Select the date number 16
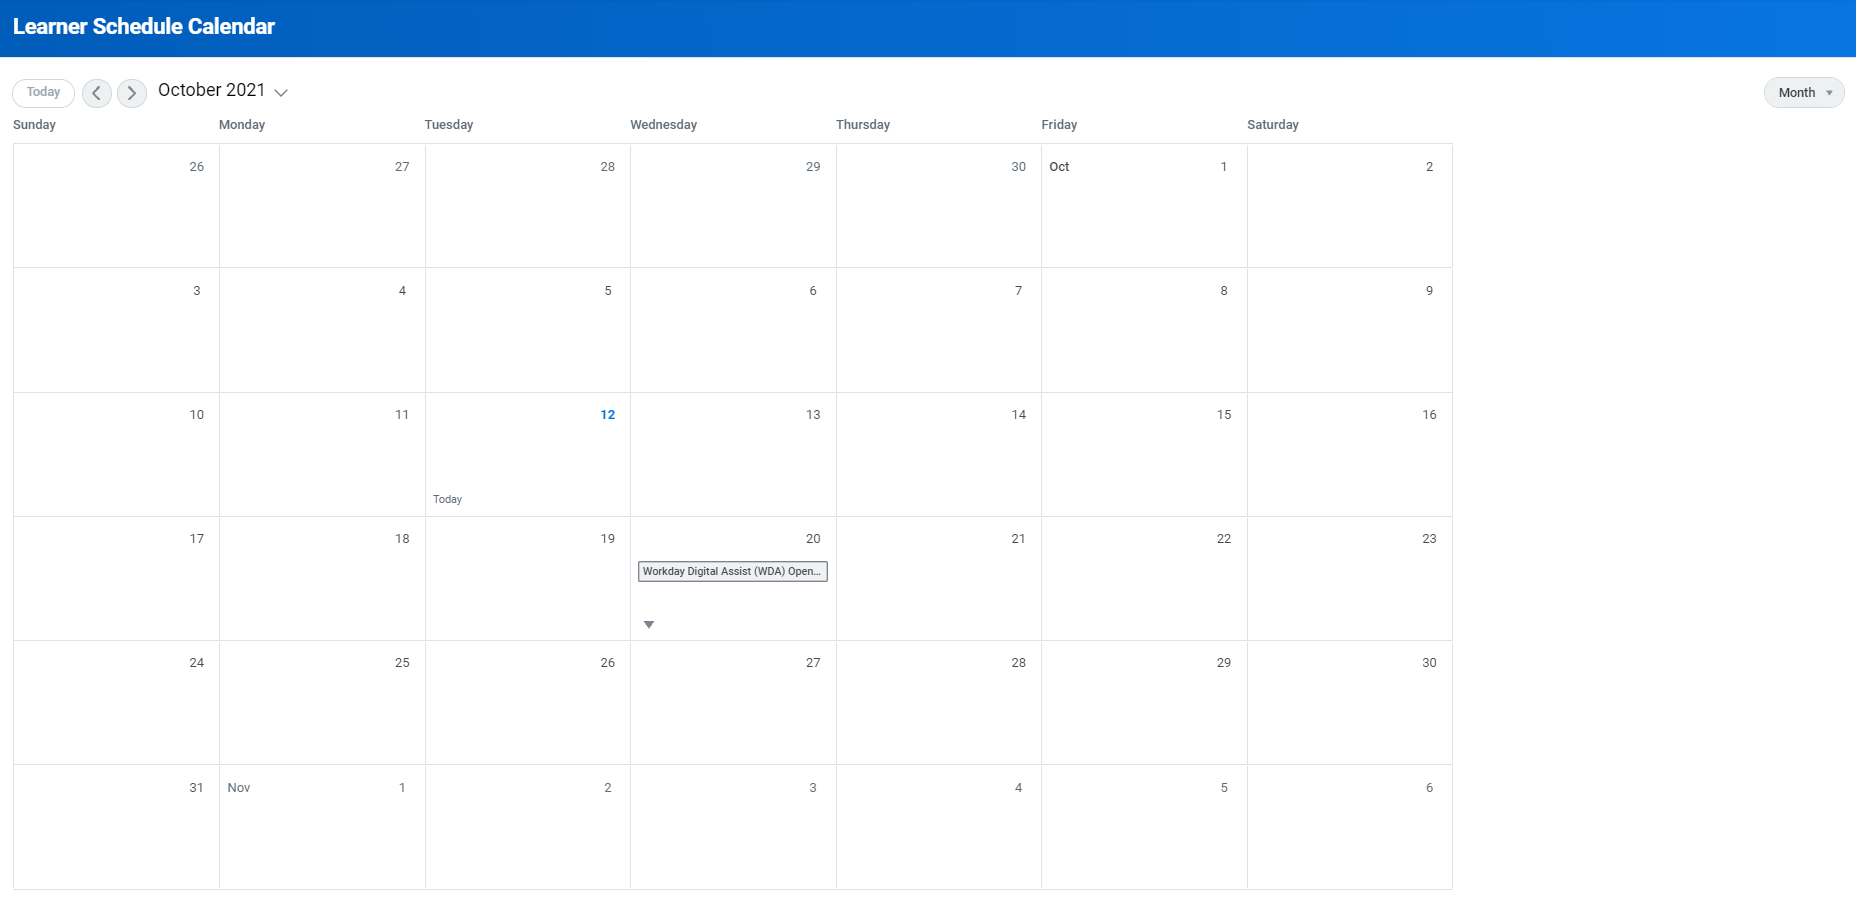The image size is (1856, 900). [1429, 415]
